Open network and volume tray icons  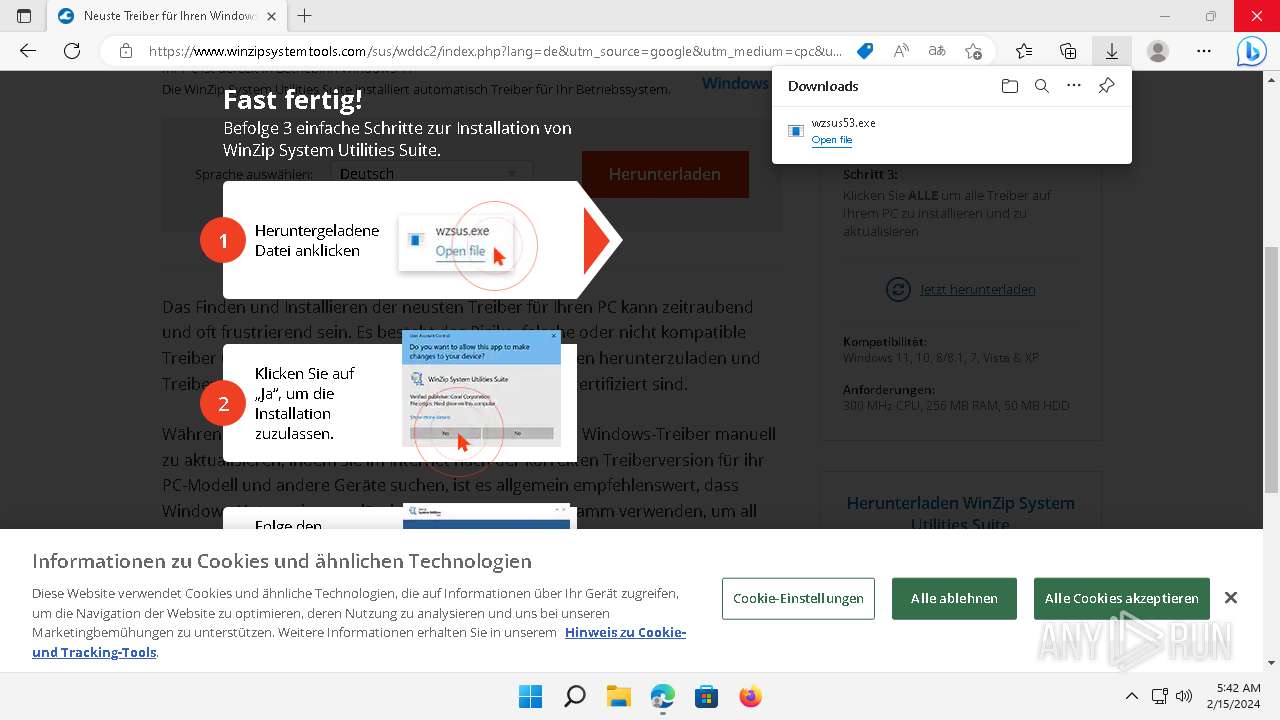click(x=1172, y=696)
